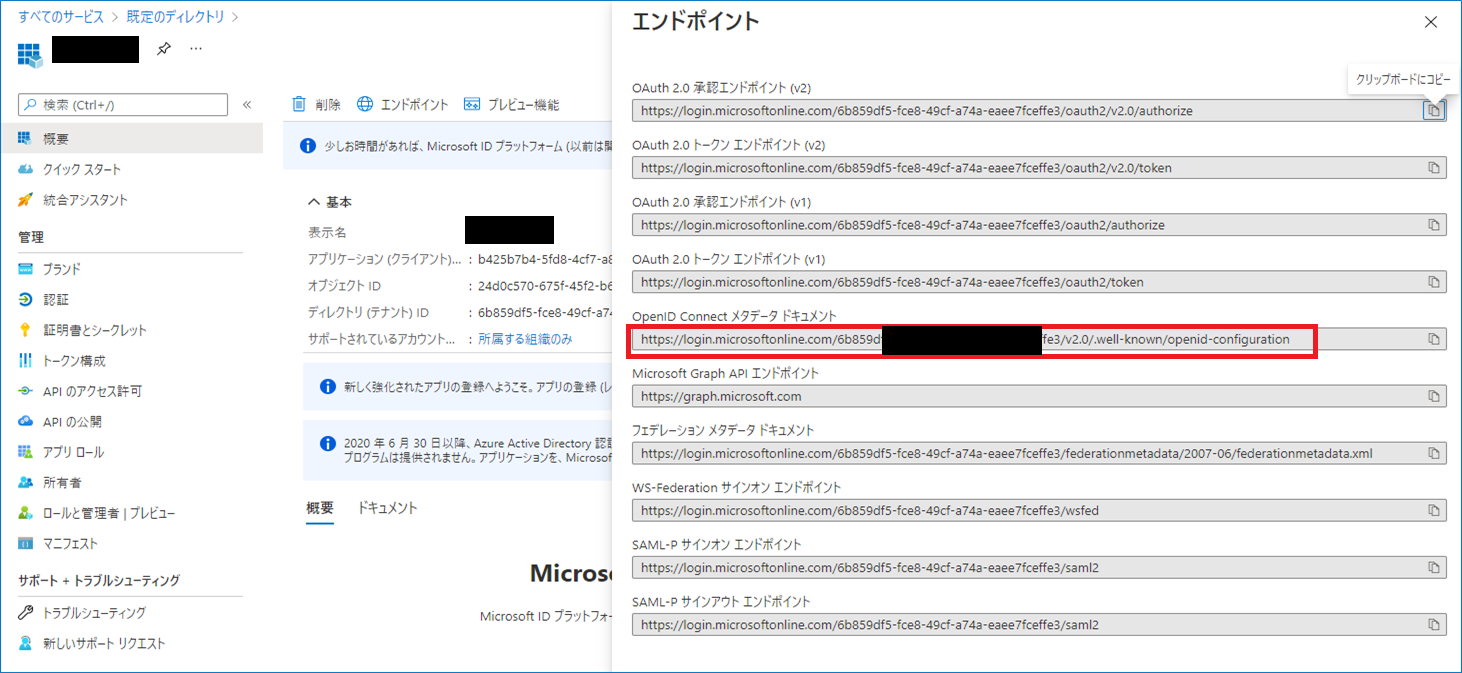Click the search box 検索 (Ctrl+/)
The width and height of the screenshot is (1462, 673).
[x=123, y=105]
